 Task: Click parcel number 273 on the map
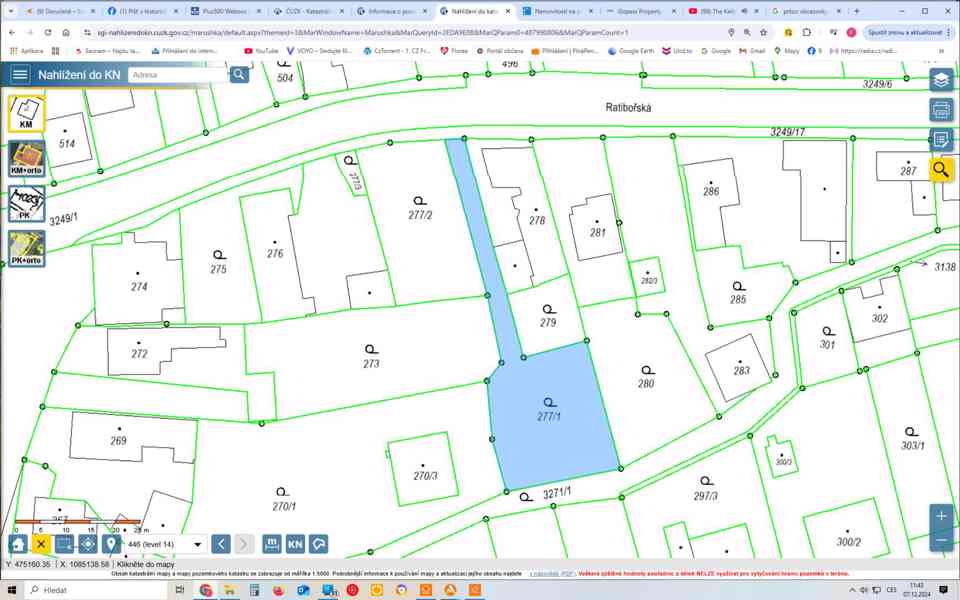(371, 364)
